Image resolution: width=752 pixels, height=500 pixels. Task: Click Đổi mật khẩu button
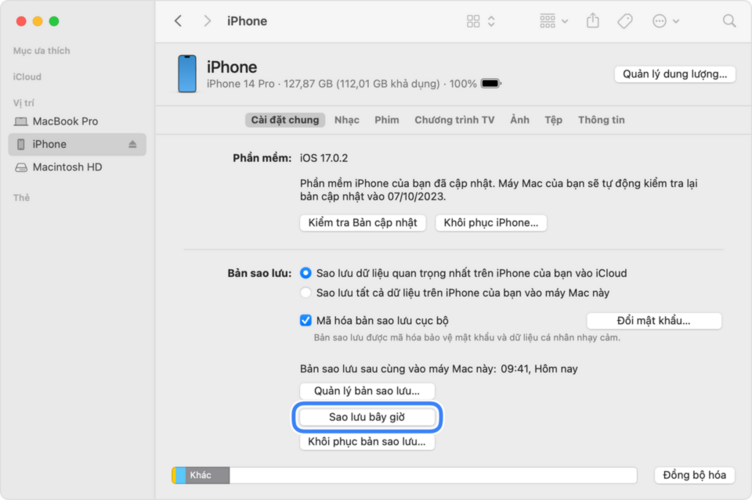pyautogui.click(x=654, y=321)
